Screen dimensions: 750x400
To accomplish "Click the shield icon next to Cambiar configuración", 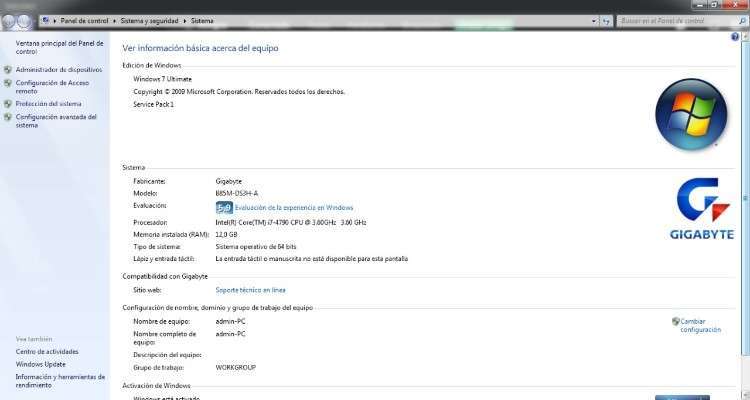I will point(676,322).
